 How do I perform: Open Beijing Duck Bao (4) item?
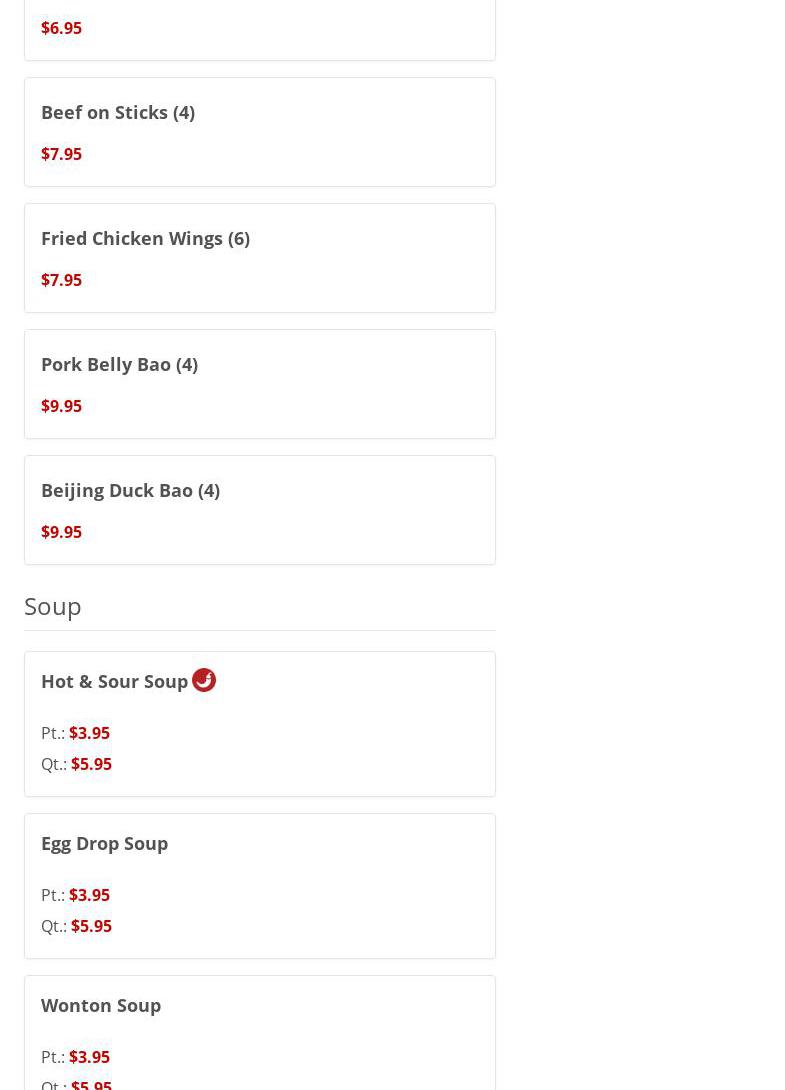pos(130,490)
